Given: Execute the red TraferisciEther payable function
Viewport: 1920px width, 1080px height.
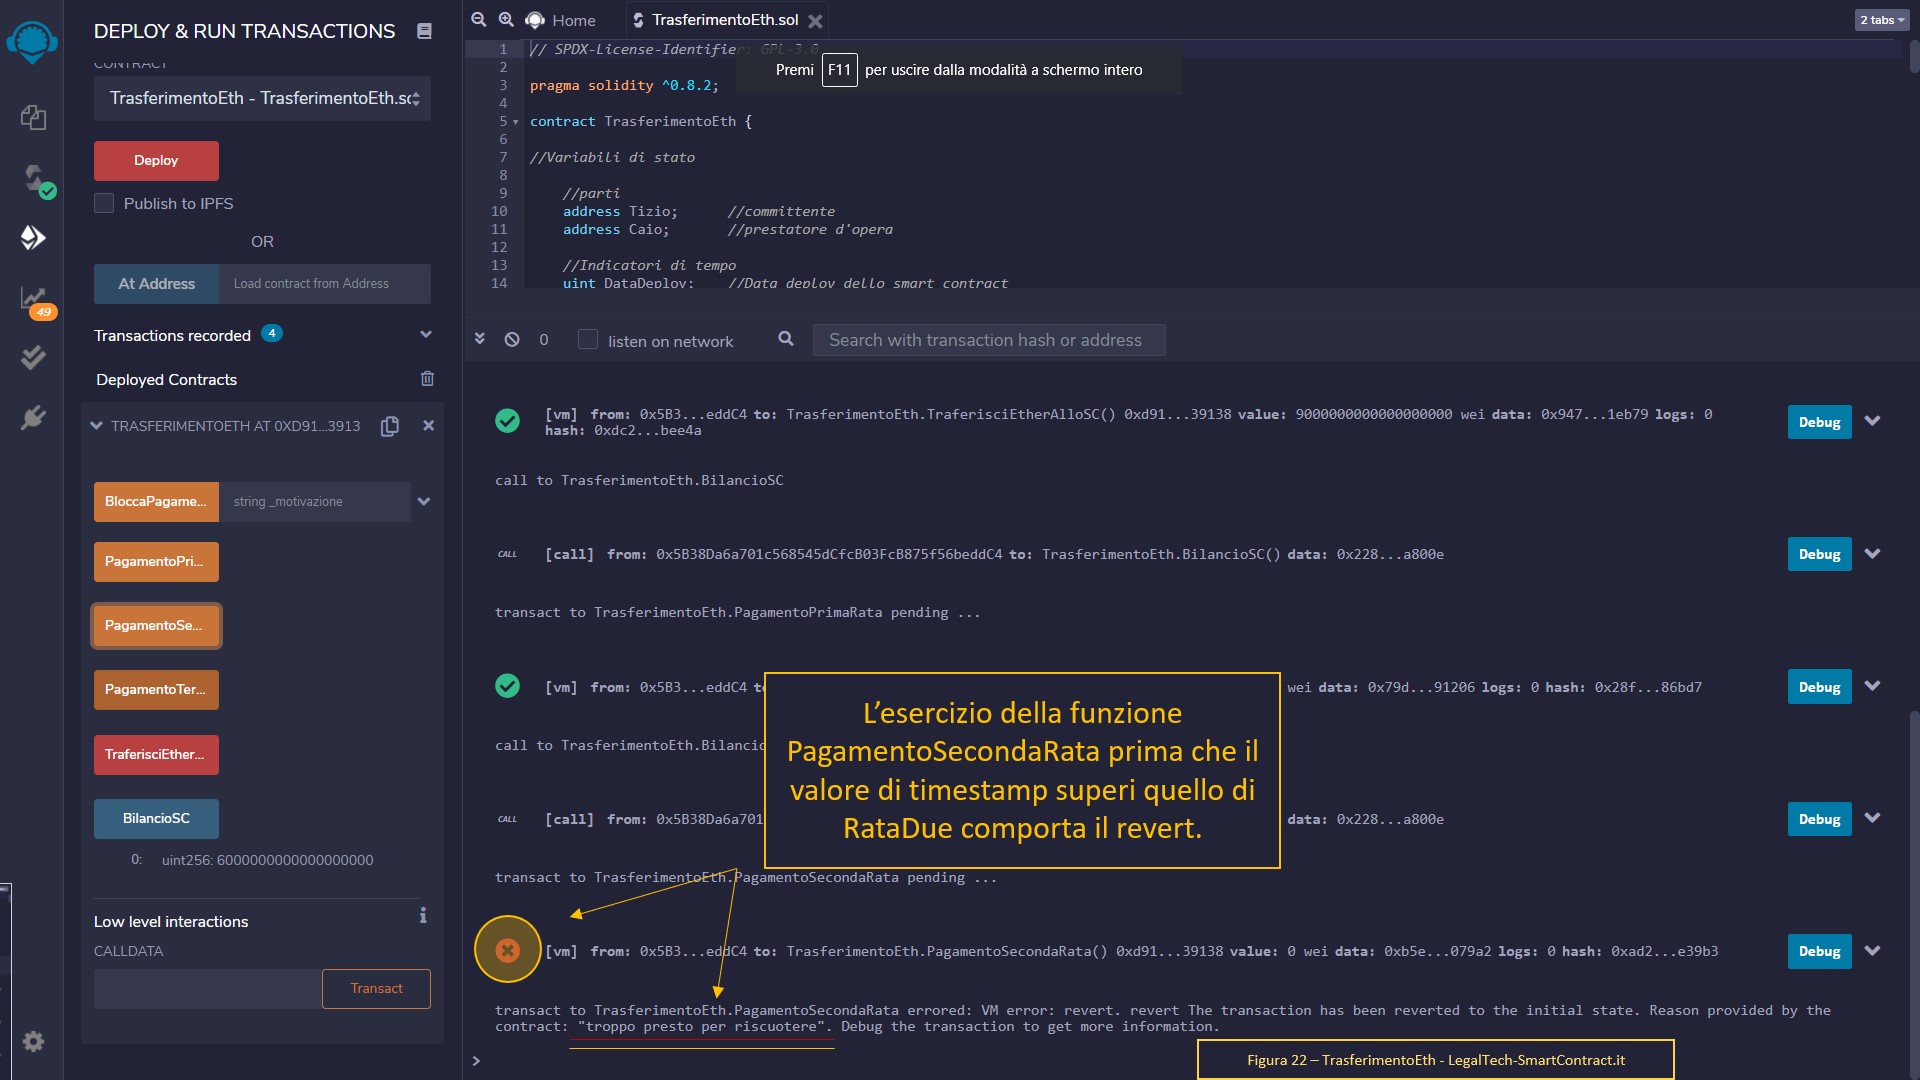Looking at the screenshot, I should 156,755.
